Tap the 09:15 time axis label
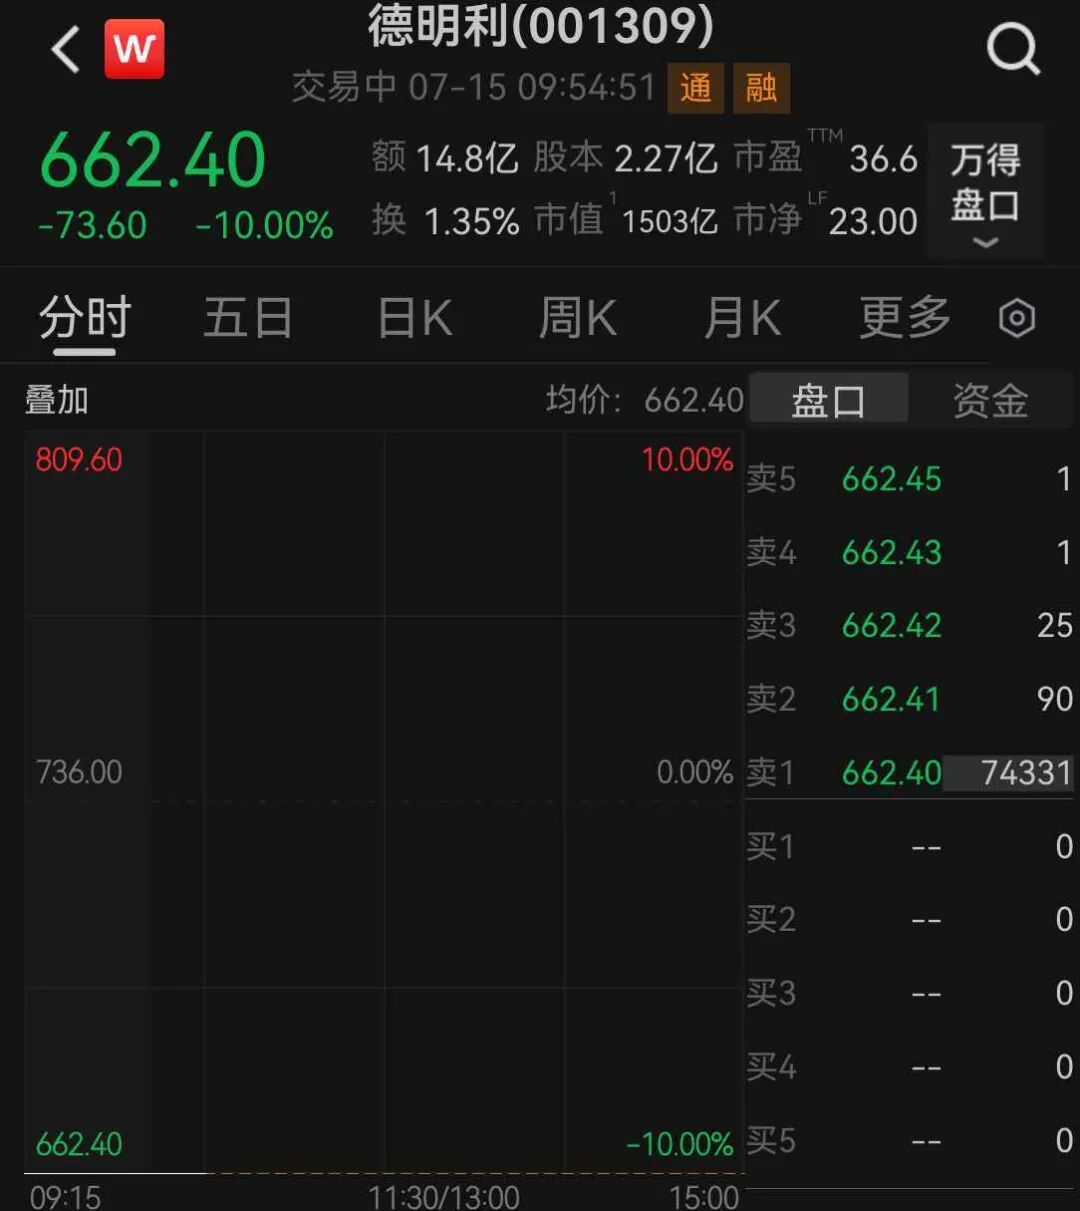Image resolution: width=1080 pixels, height=1211 pixels. 65,1196
